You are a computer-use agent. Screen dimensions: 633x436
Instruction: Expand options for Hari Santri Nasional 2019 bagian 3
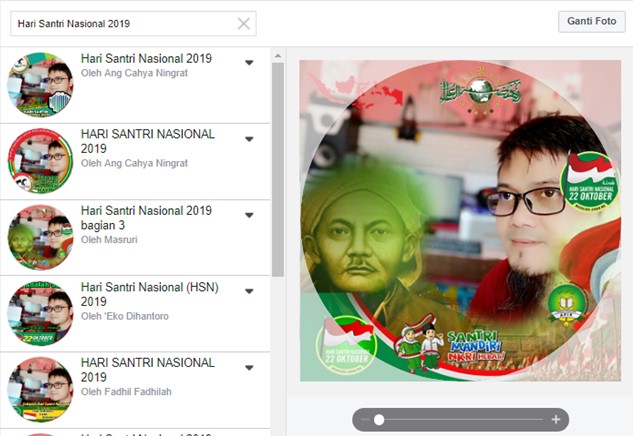point(249,215)
